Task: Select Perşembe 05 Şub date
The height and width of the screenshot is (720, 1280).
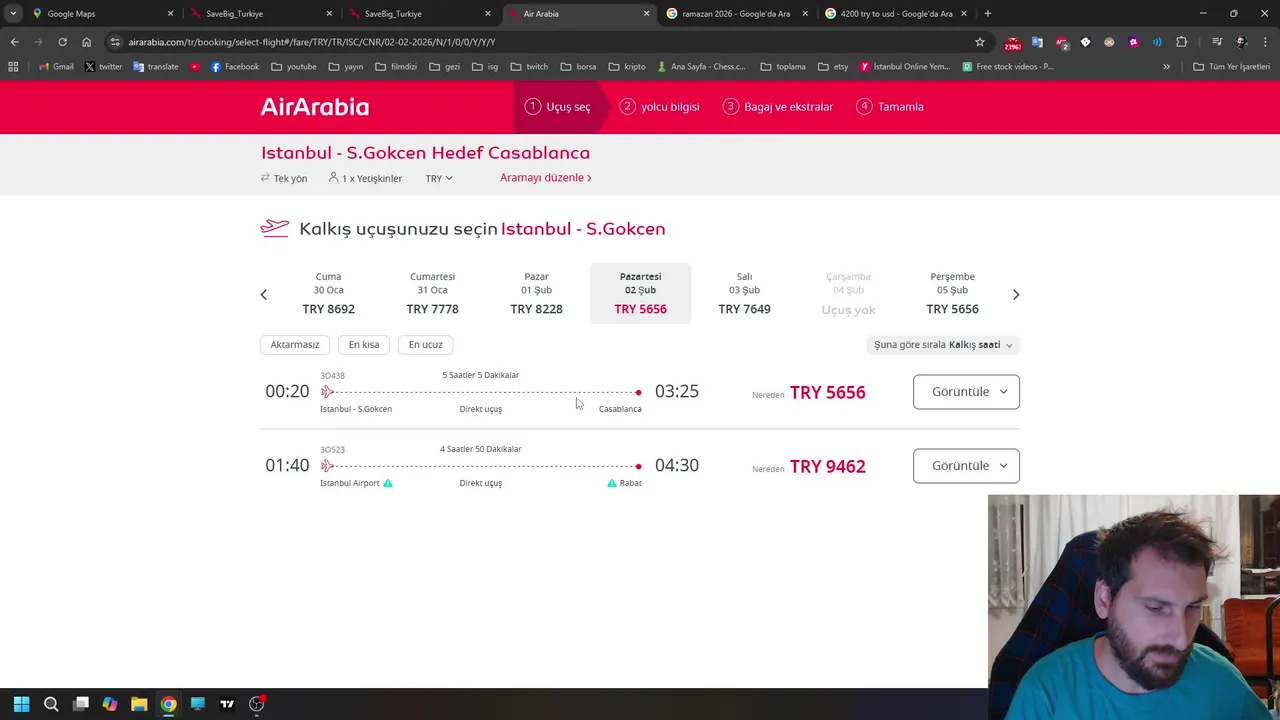Action: [952, 293]
